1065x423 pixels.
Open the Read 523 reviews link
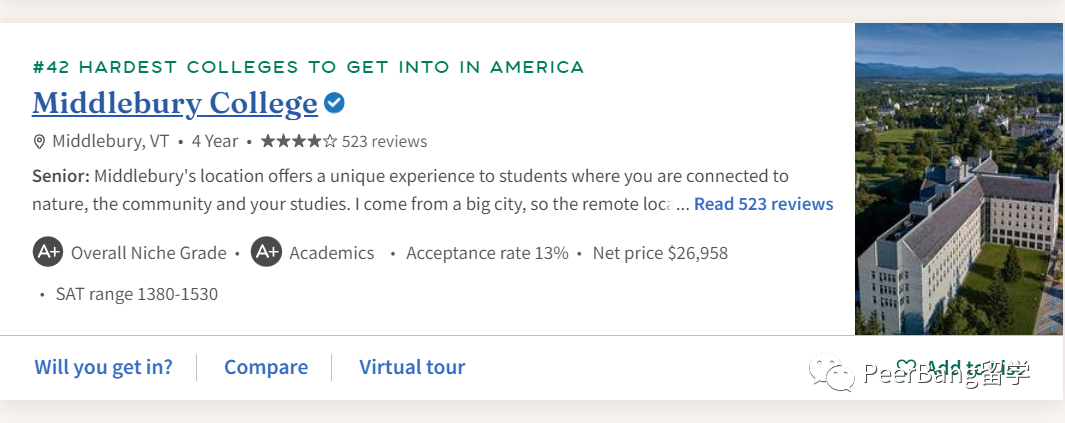tap(763, 204)
